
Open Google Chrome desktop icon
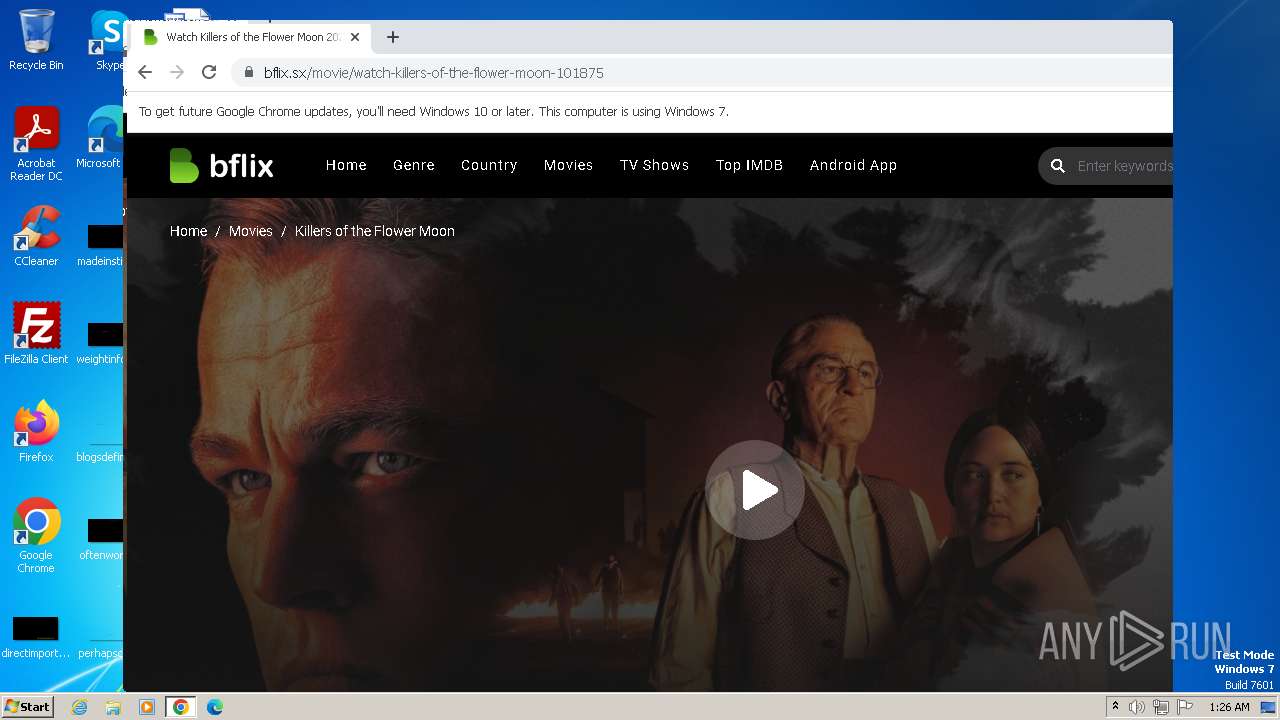36,536
